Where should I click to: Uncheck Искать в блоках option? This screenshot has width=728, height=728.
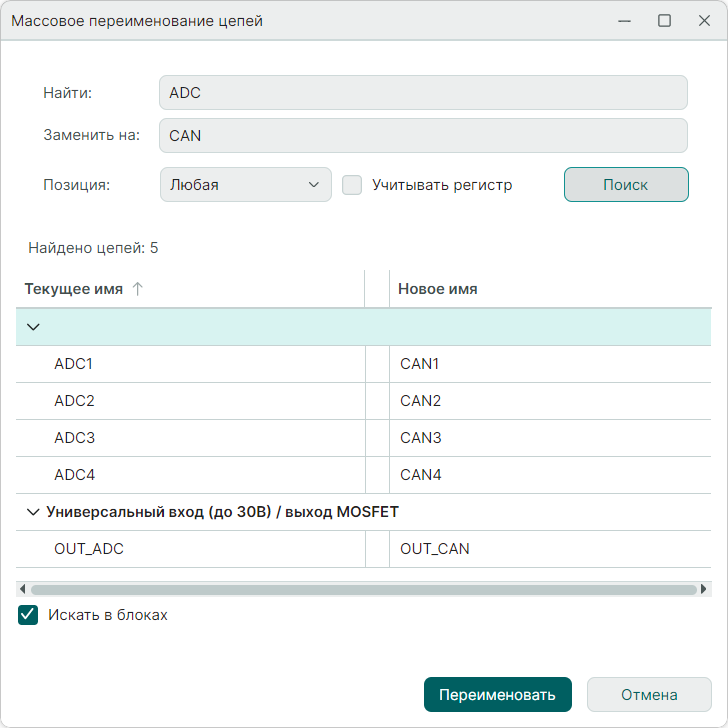(x=28, y=615)
